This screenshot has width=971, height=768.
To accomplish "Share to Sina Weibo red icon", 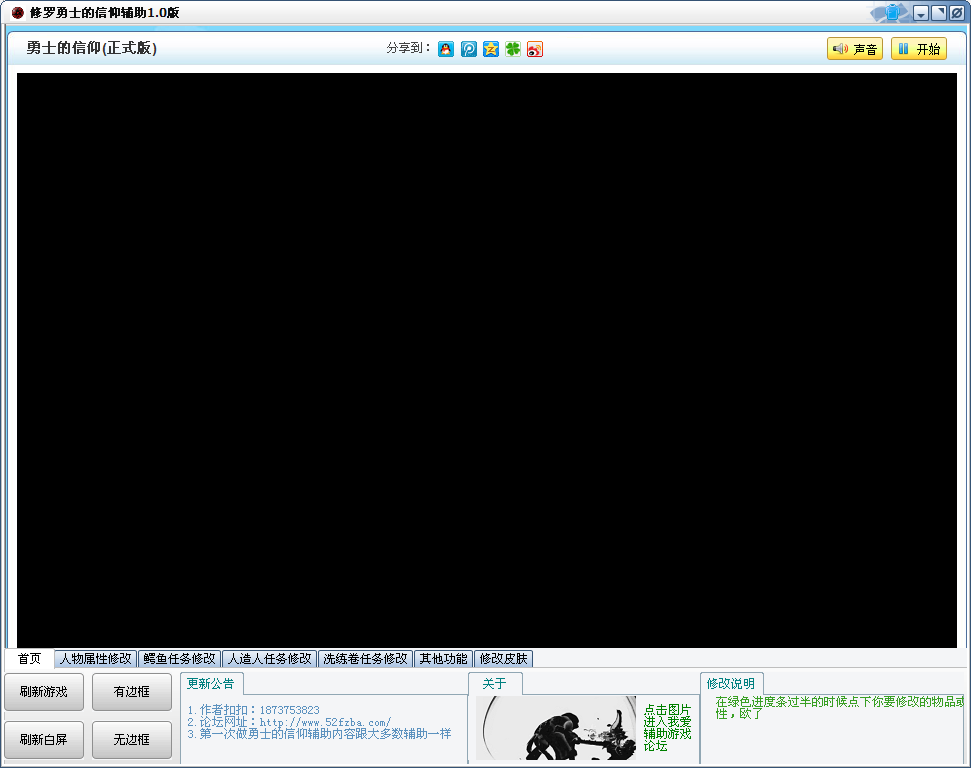I will [x=535, y=49].
